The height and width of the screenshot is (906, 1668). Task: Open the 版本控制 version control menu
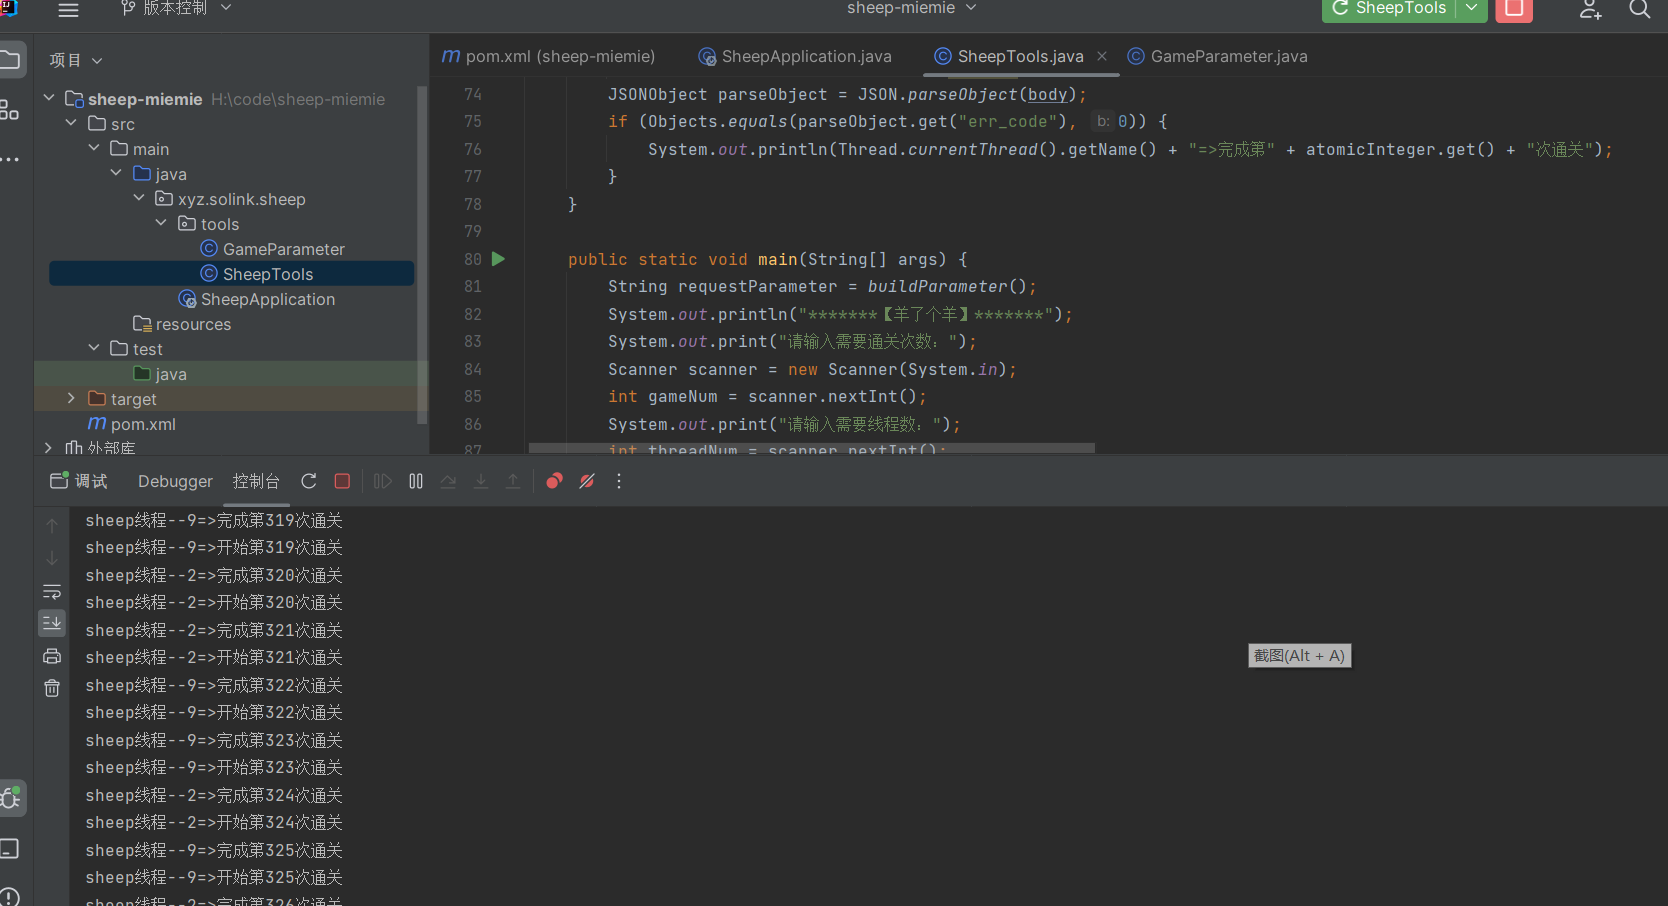(175, 9)
